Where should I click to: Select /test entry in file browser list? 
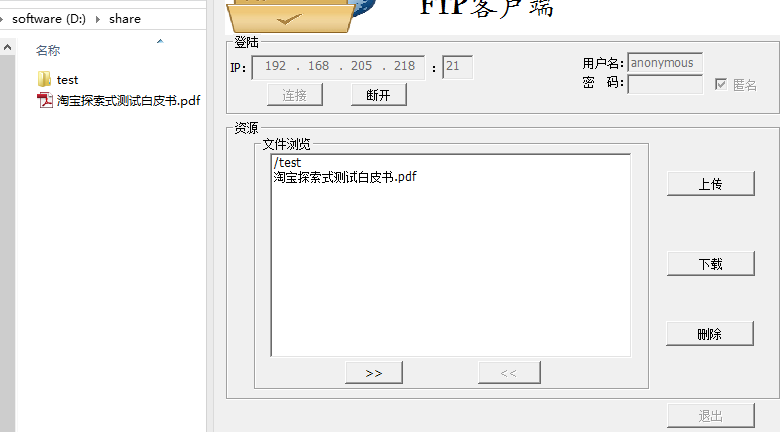coord(288,163)
